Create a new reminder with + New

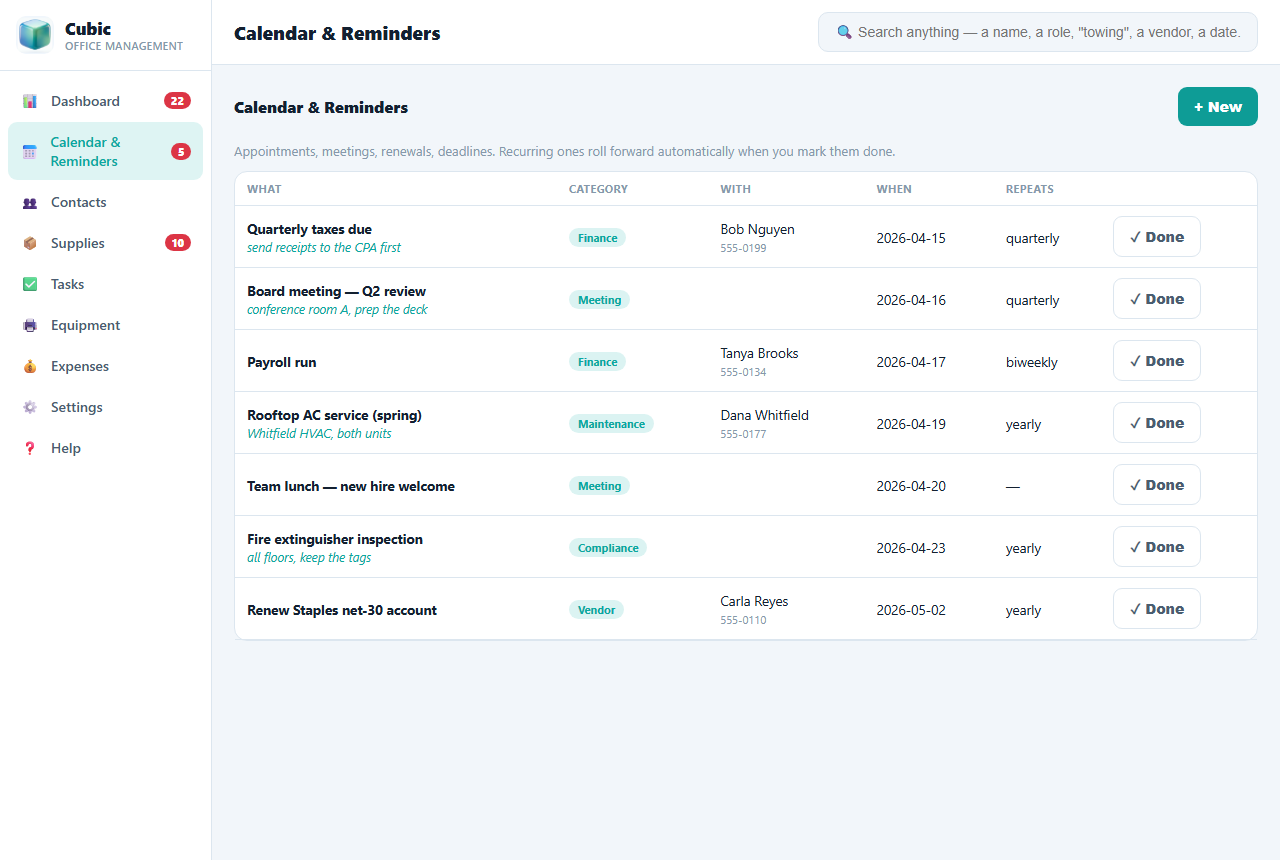1217,107
